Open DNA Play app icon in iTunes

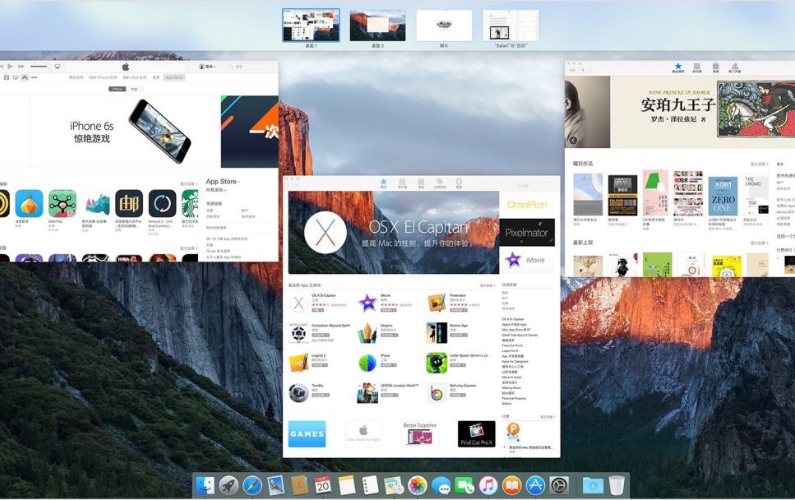point(62,203)
